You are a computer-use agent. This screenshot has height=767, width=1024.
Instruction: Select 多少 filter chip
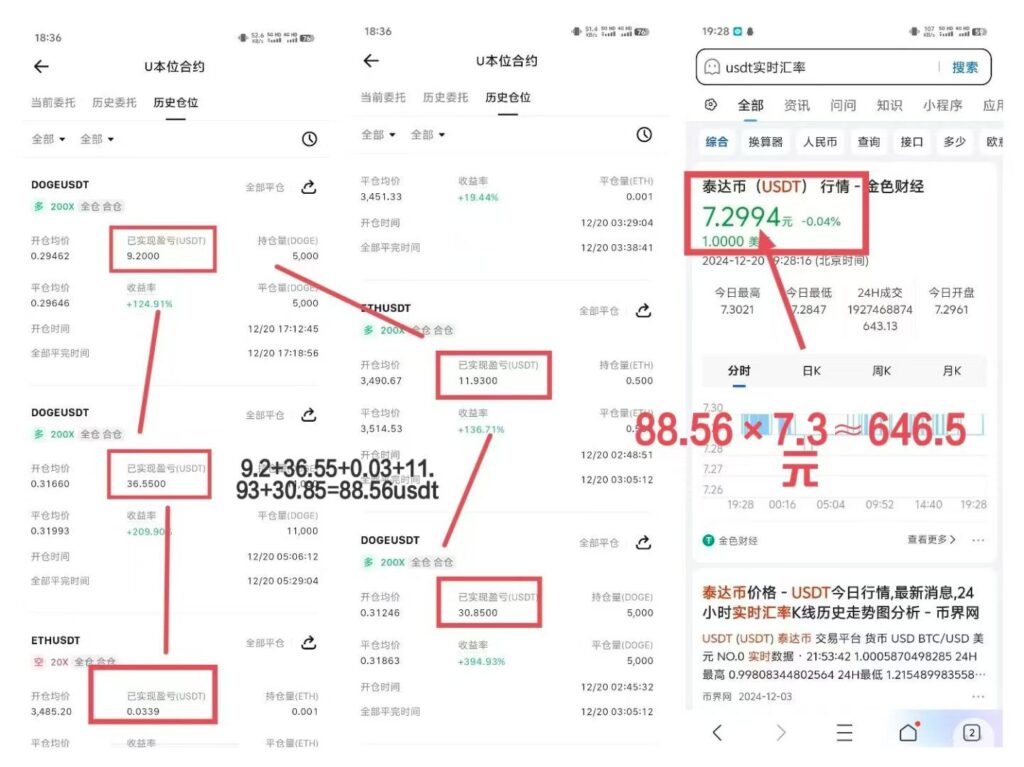[954, 142]
